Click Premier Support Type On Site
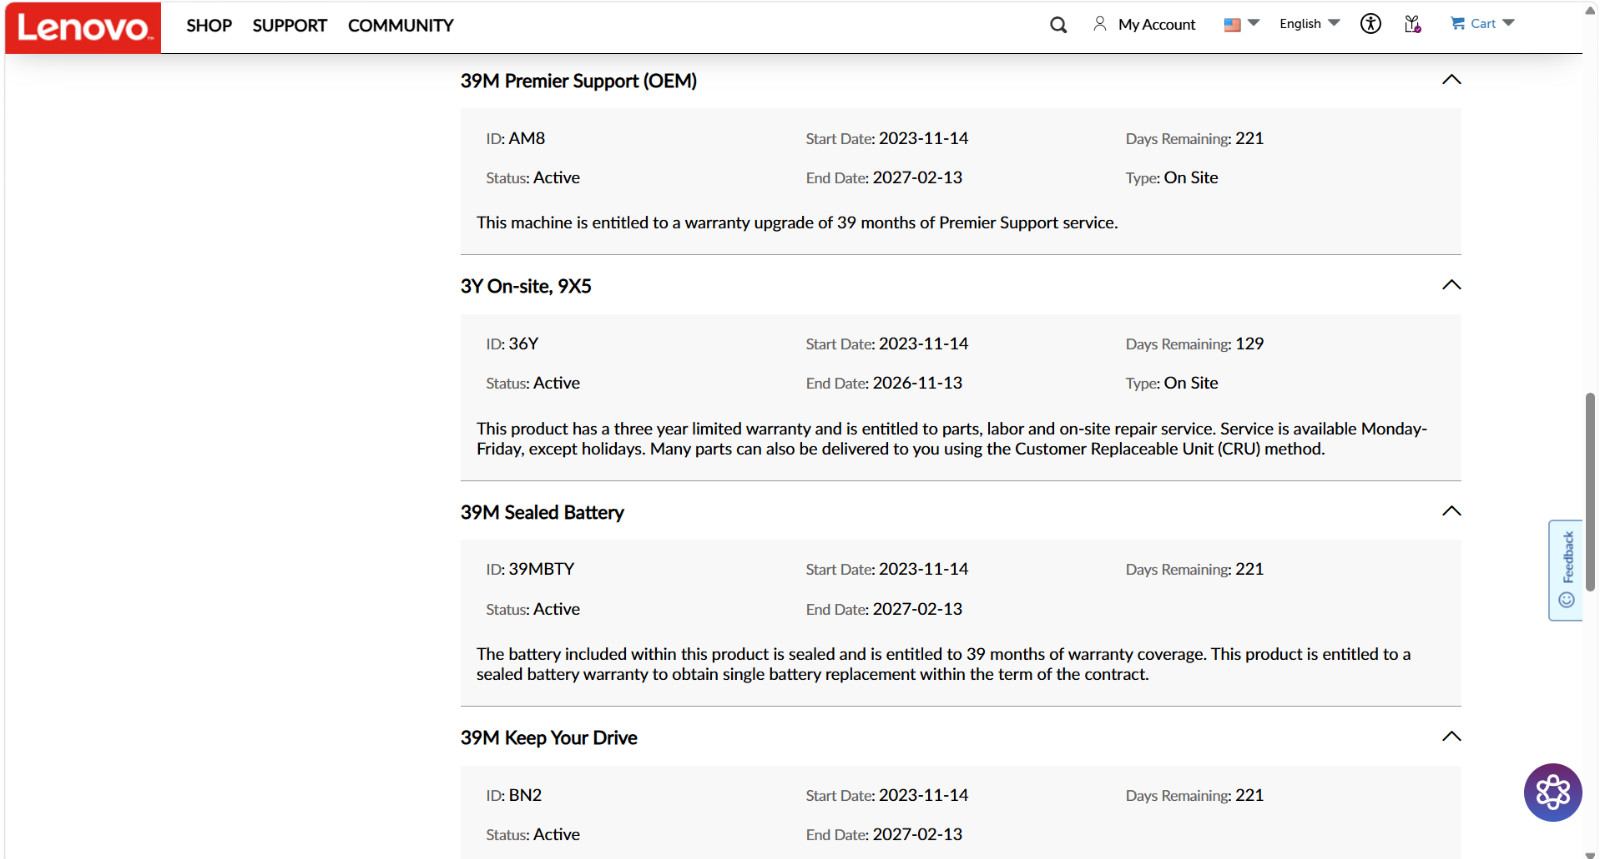1600x859 pixels. click(x=1191, y=177)
